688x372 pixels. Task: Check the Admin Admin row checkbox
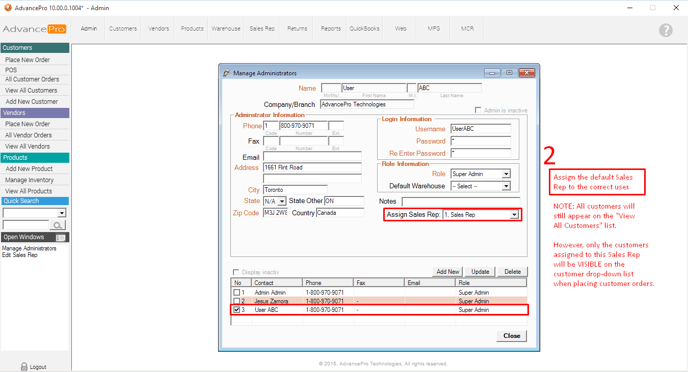(236, 292)
